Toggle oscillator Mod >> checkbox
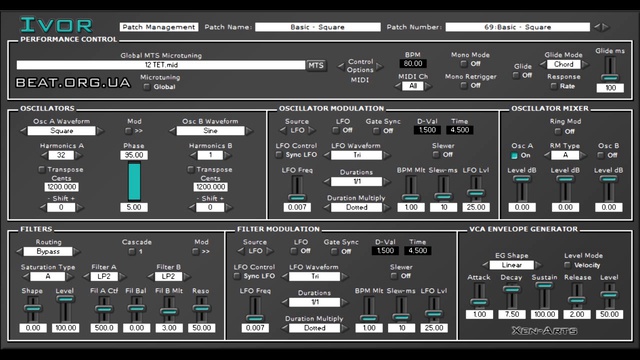Viewport: 640px width, 360px height. (128, 131)
